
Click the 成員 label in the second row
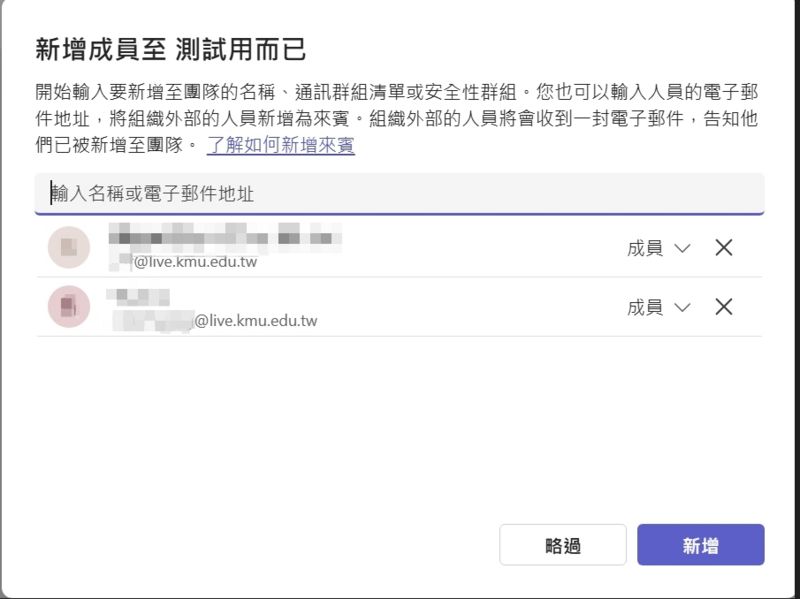[645, 307]
